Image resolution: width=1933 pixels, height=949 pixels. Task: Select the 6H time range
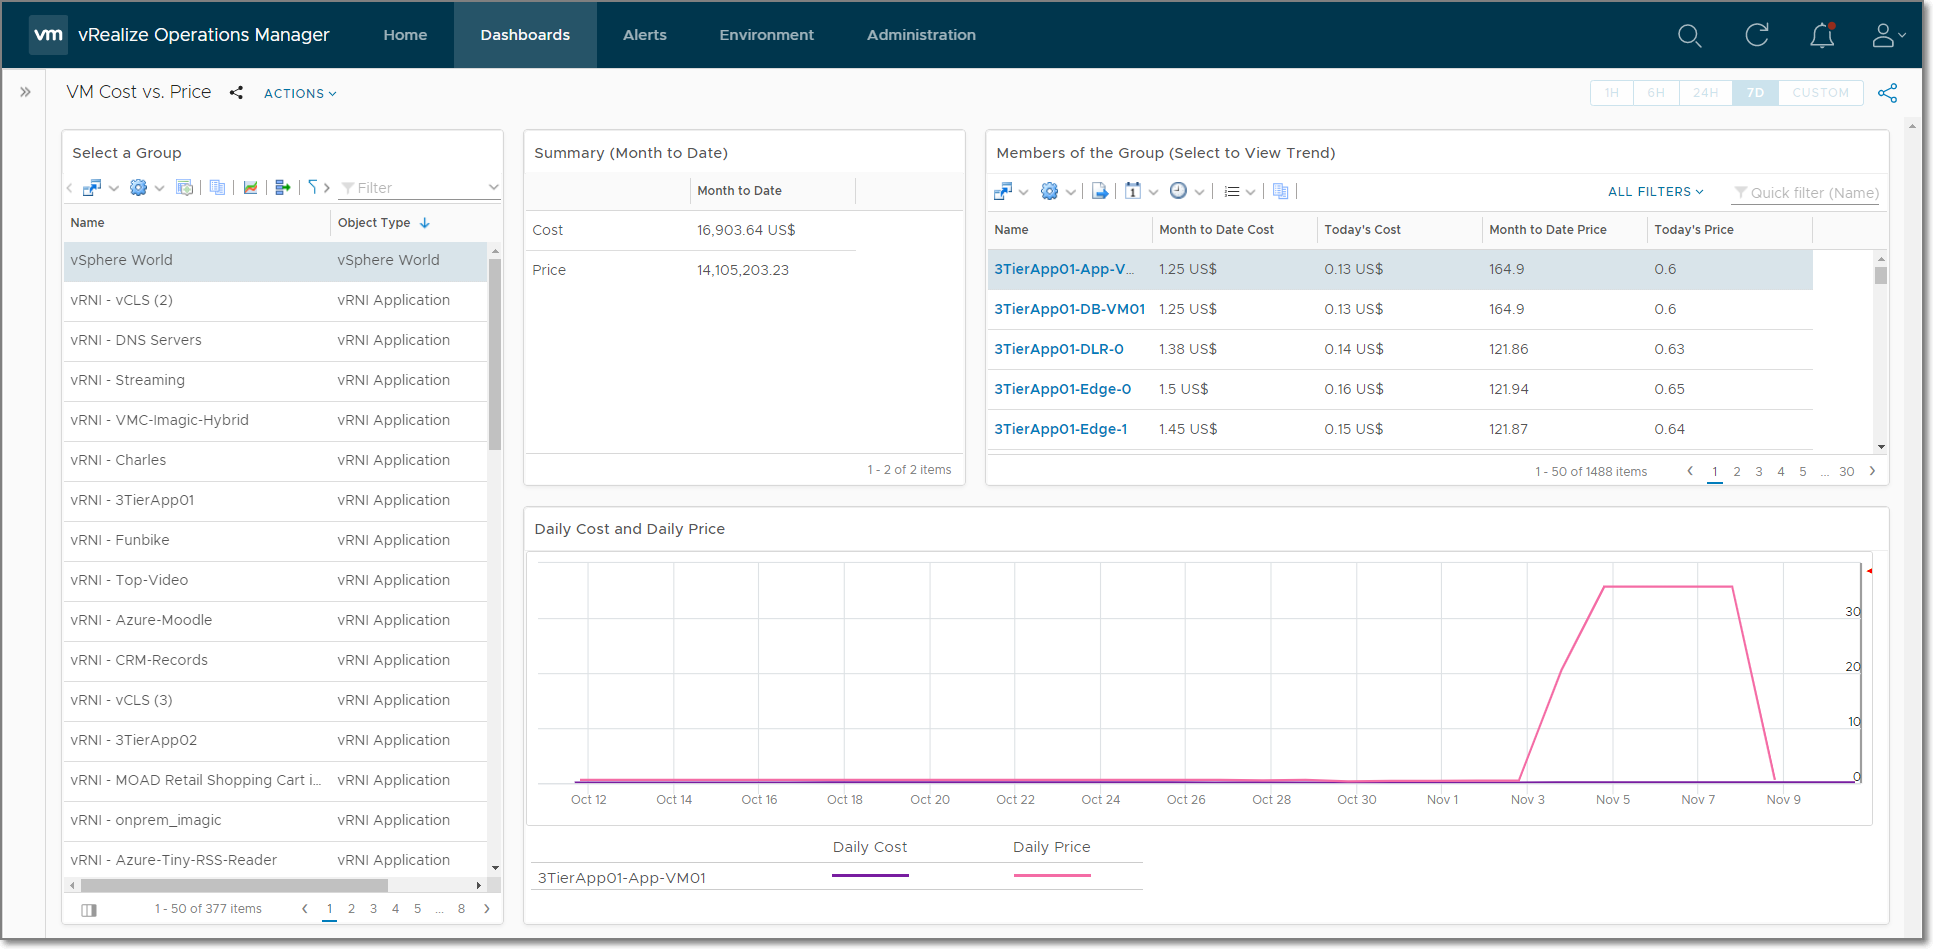pos(1656,93)
